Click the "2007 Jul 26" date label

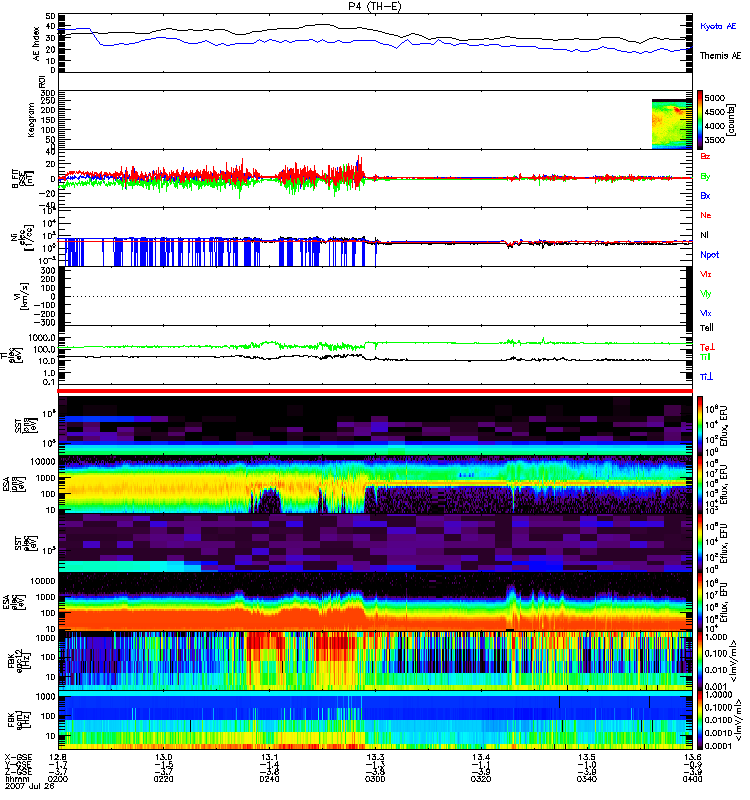tap(30, 787)
